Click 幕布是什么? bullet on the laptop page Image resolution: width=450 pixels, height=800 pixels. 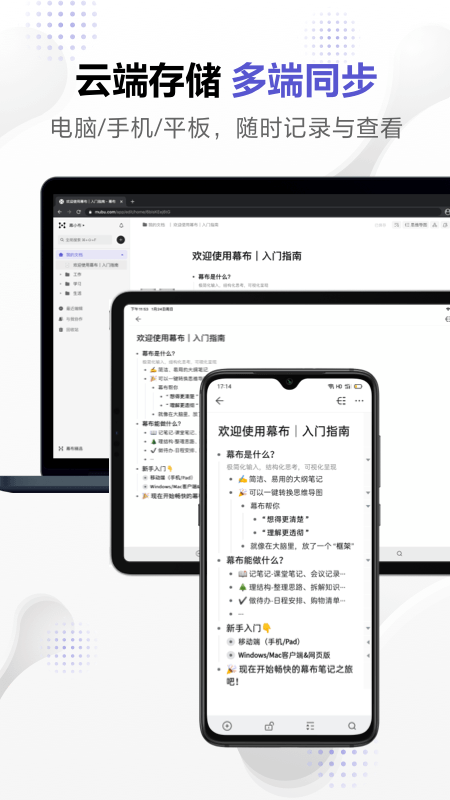point(214,277)
